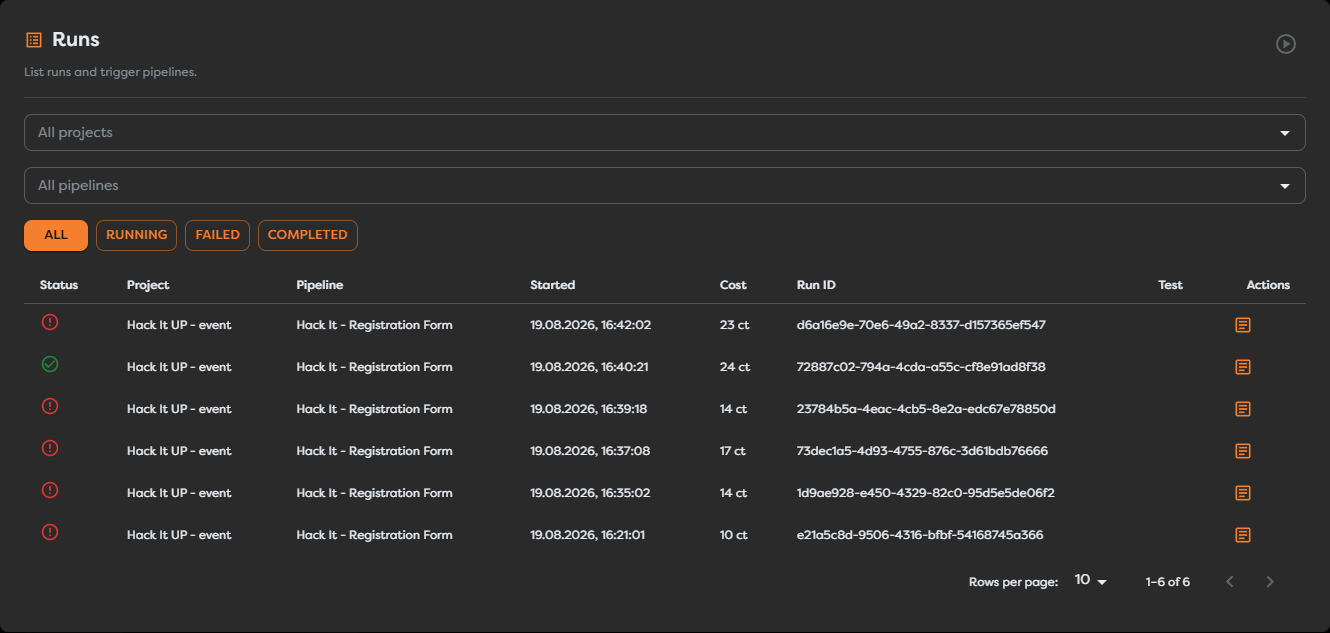Image resolution: width=1330 pixels, height=633 pixels.
Task: Select run ID 23784b5a-4eac-4cb5-8e2a-edc67e78850d
Action: click(926, 409)
